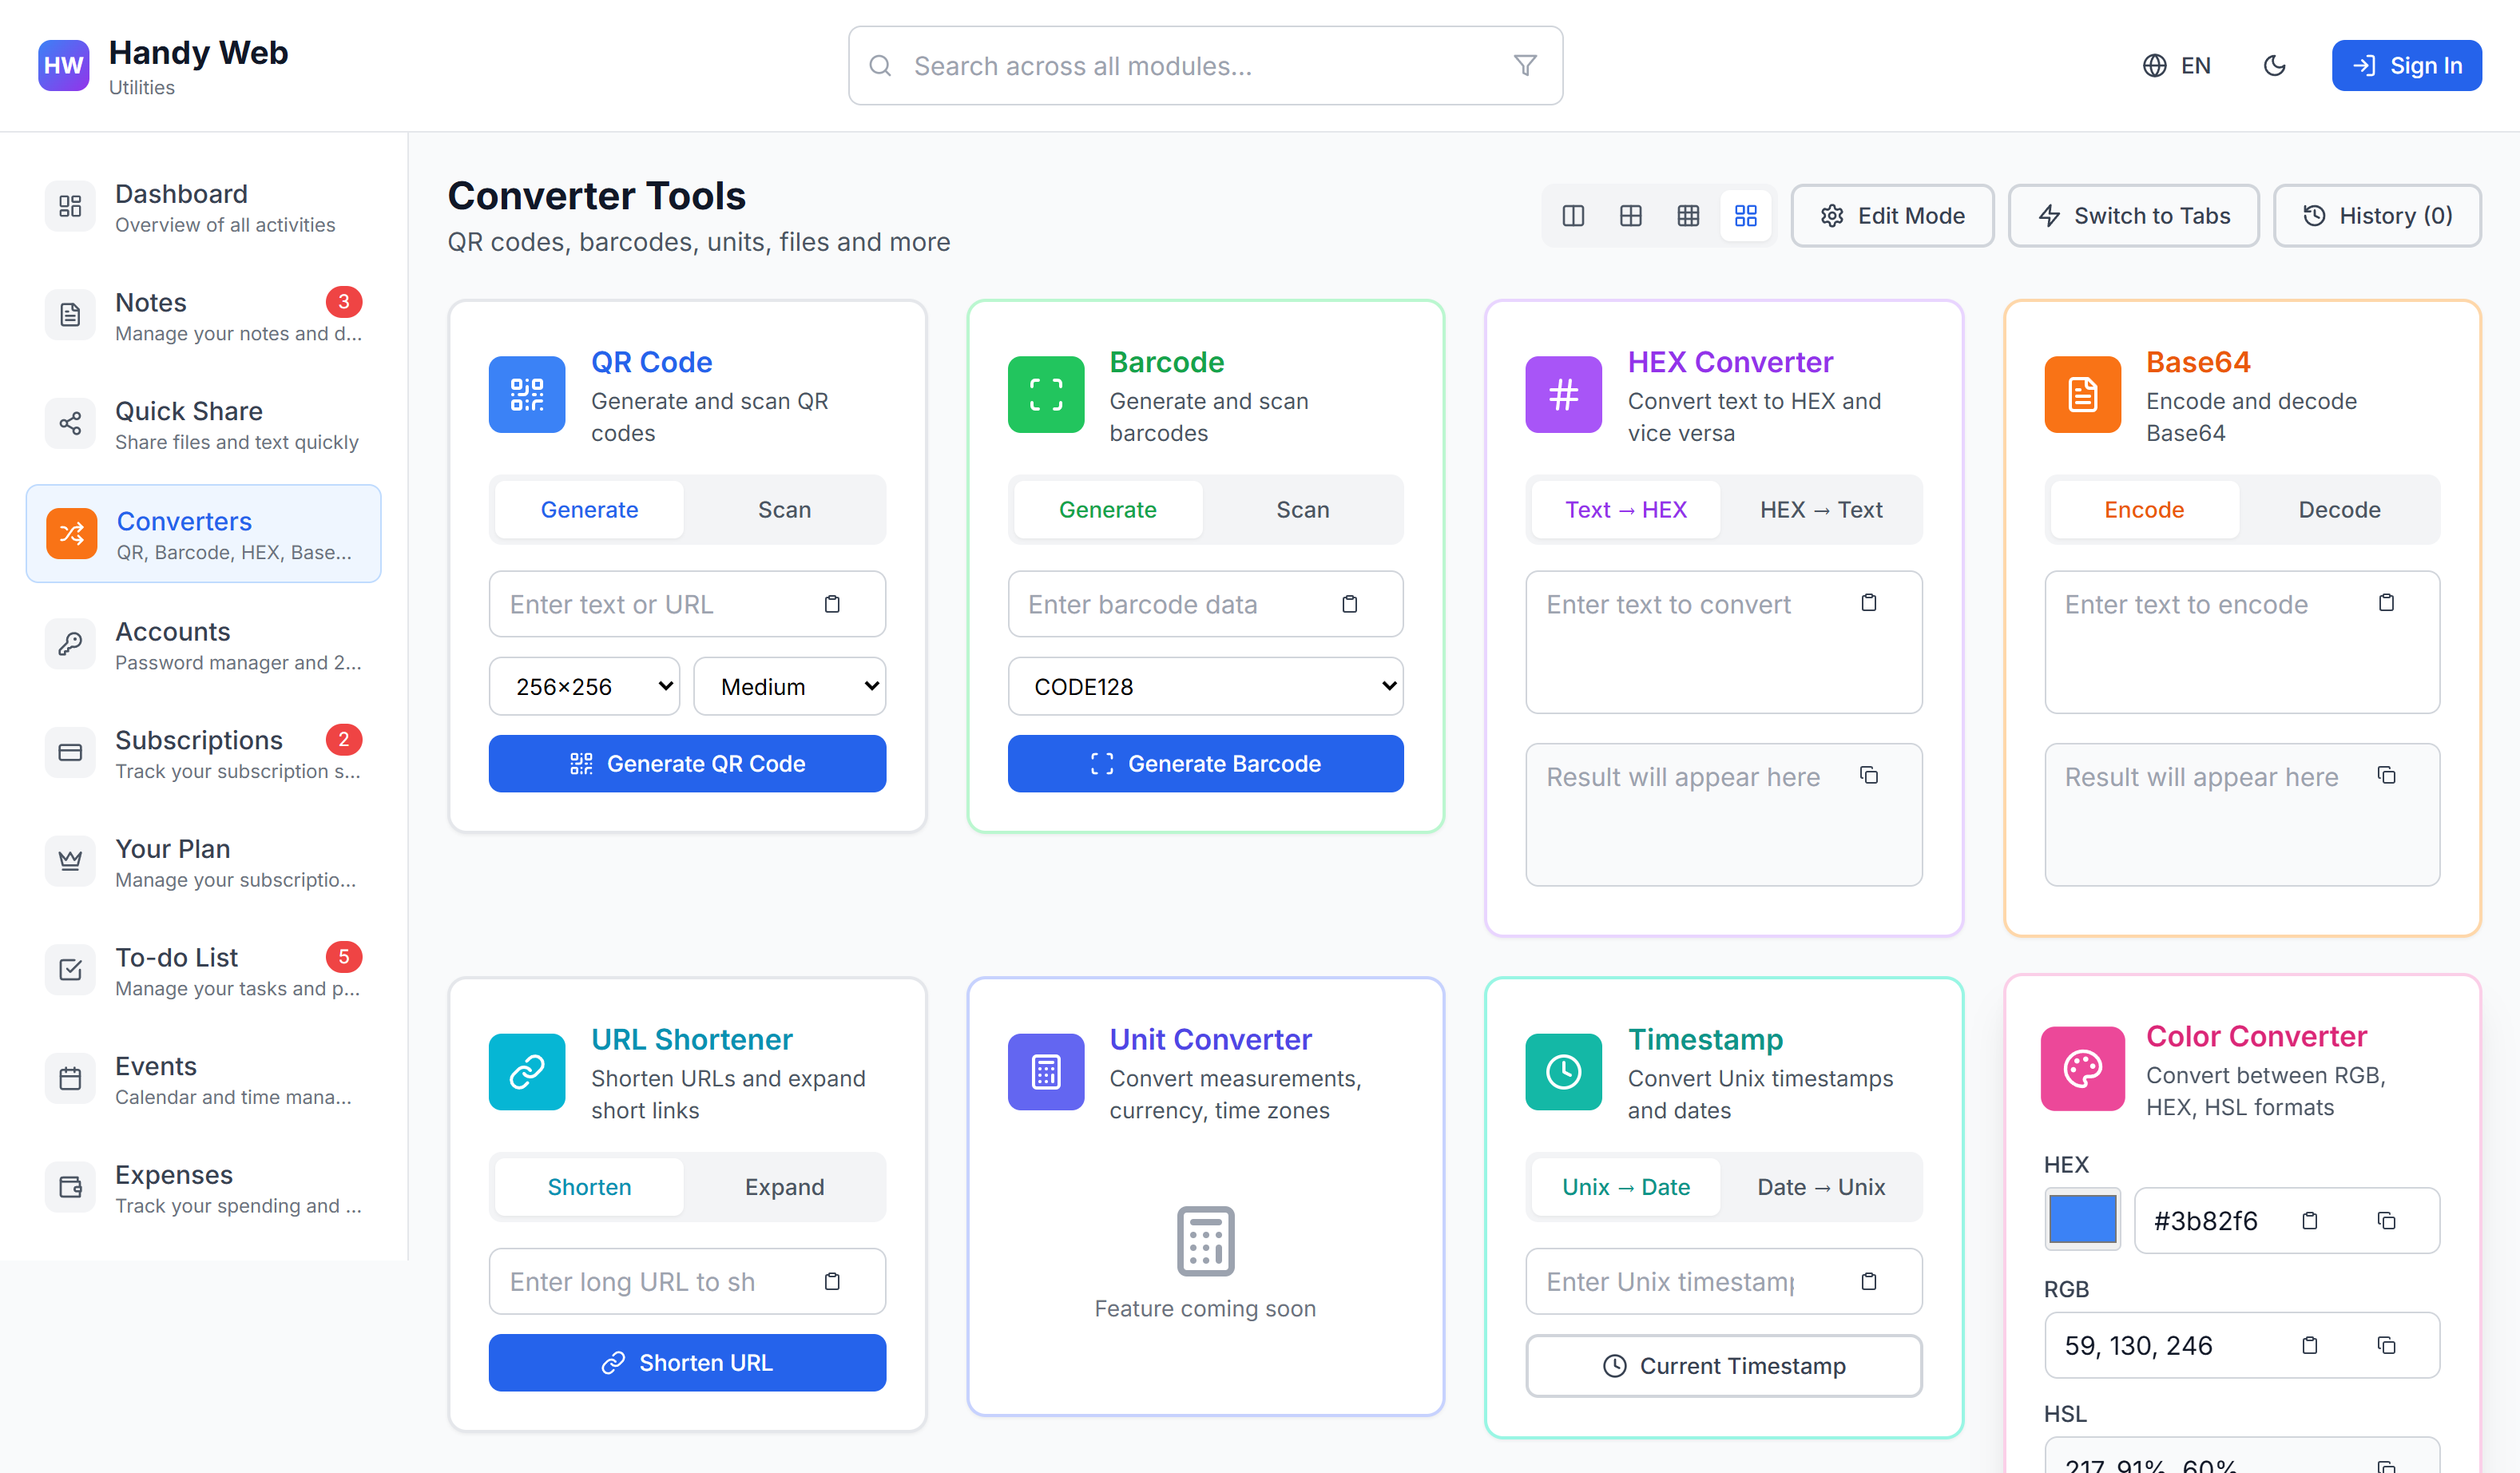Viewport: 2520px width, 1473px height.
Task: Open the CODE128 barcode format dropdown
Action: pyautogui.click(x=1205, y=687)
